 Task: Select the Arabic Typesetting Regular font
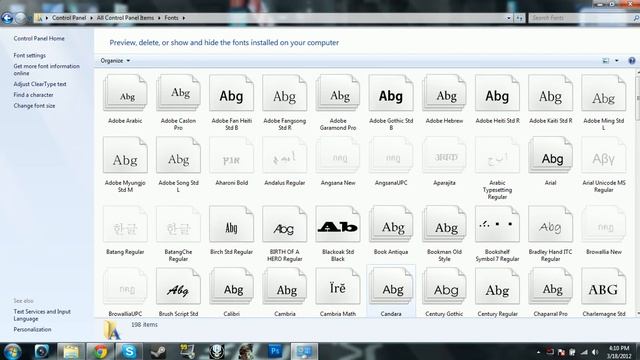[497, 155]
